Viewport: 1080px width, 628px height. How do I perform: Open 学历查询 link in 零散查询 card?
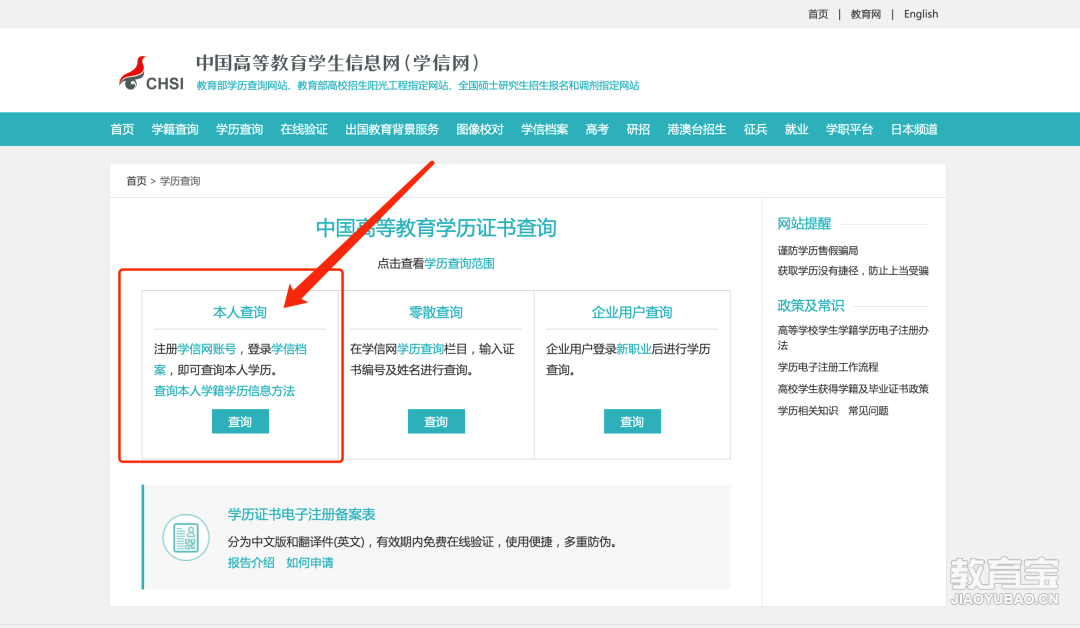[x=420, y=349]
